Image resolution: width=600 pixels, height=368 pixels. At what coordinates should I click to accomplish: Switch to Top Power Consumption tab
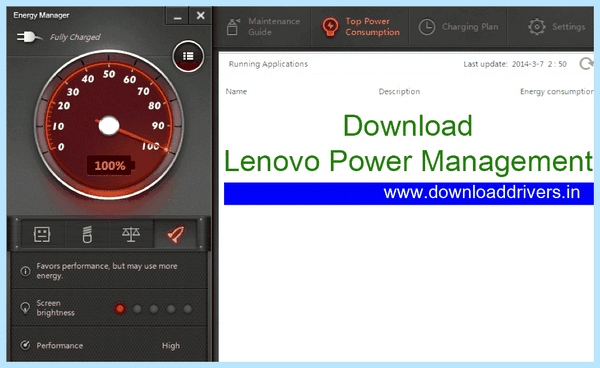pos(360,27)
